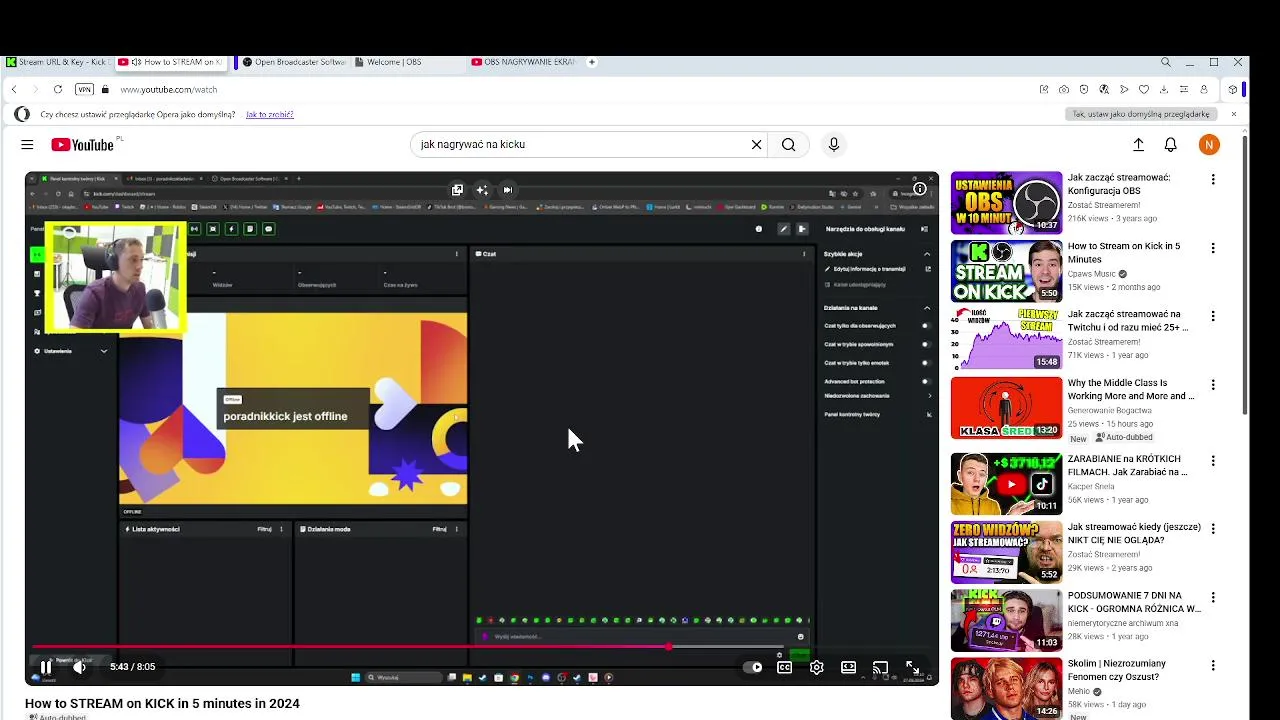Screen dimensions: 1280x720
Task: Cast the video with the cast icon
Action: [880, 667]
